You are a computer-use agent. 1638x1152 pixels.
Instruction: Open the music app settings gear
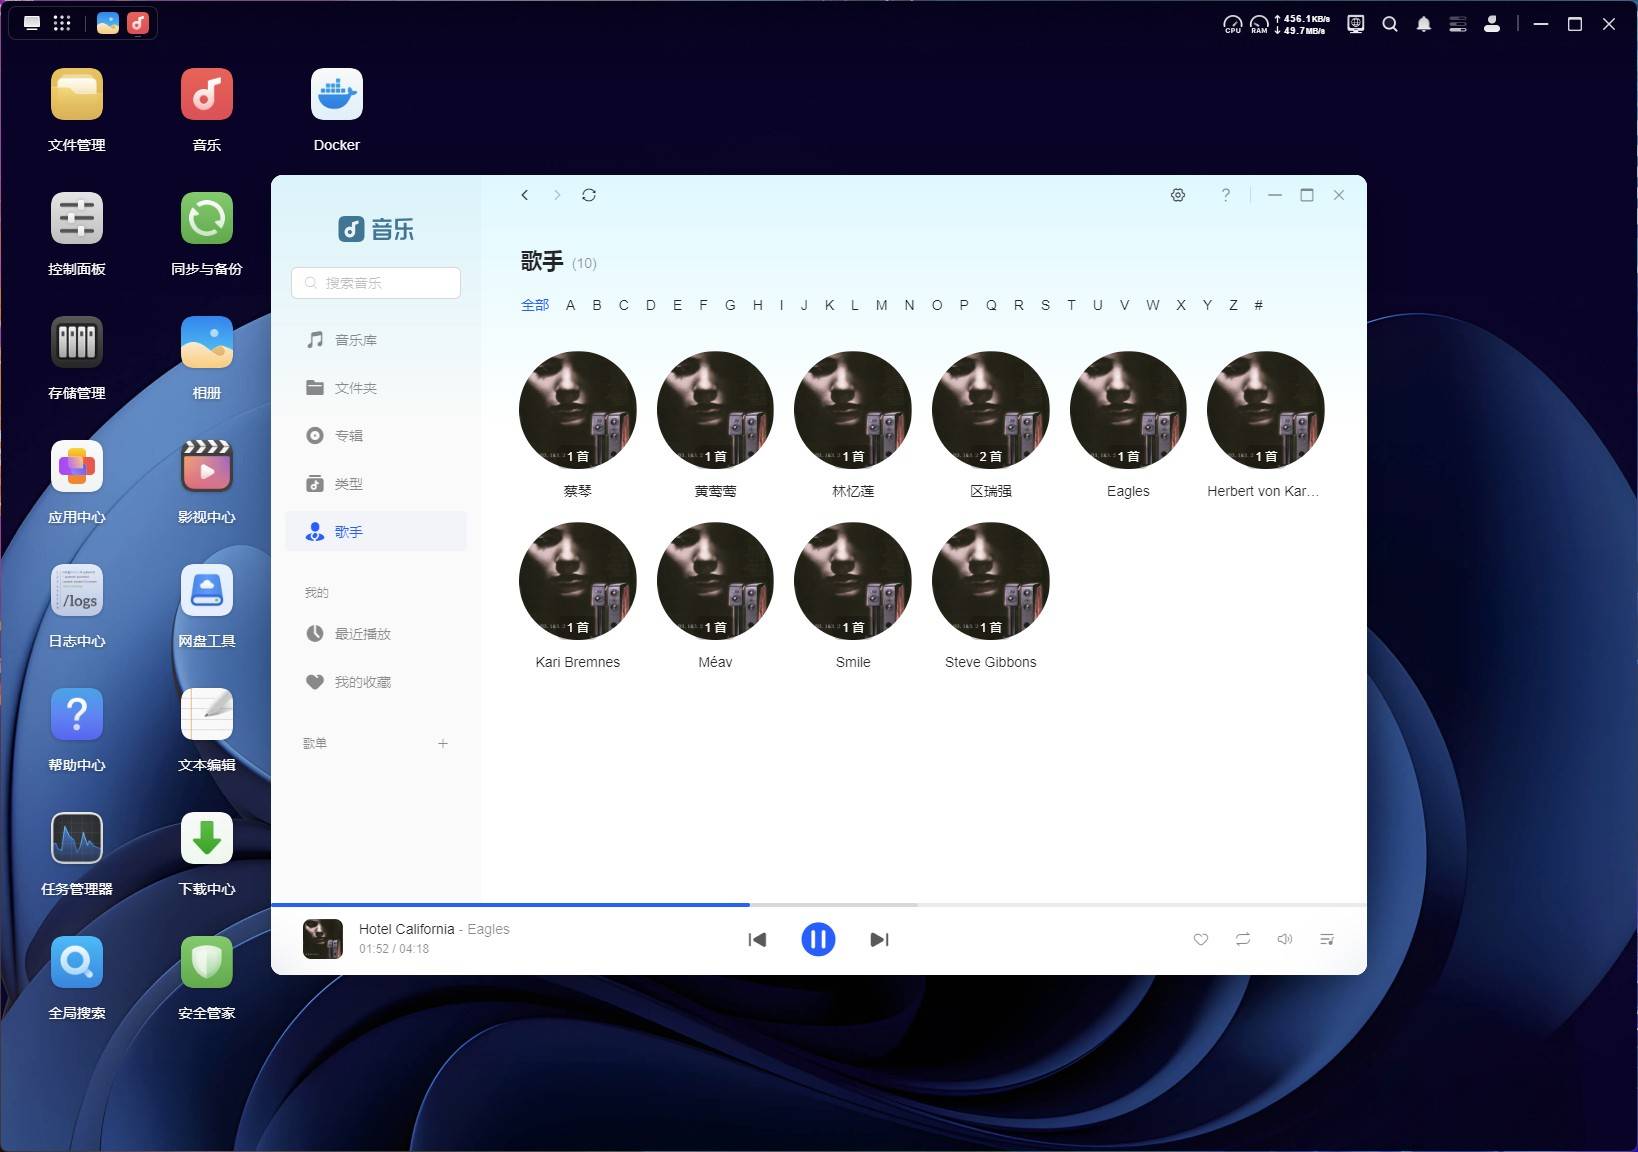[1177, 195]
